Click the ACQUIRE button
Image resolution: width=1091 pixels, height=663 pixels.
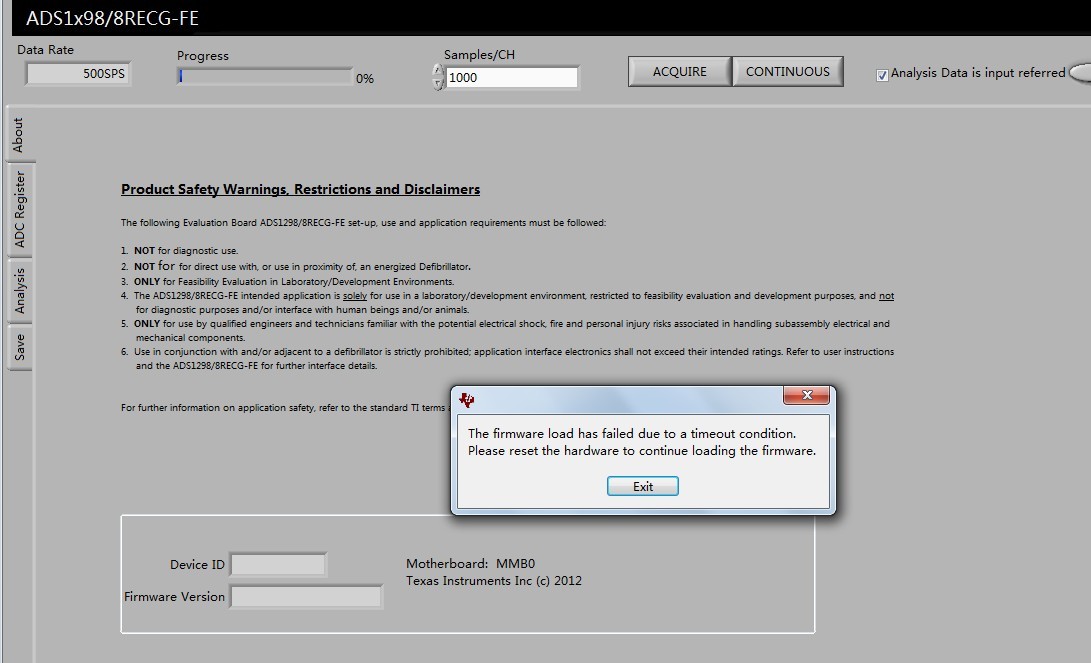click(x=680, y=72)
